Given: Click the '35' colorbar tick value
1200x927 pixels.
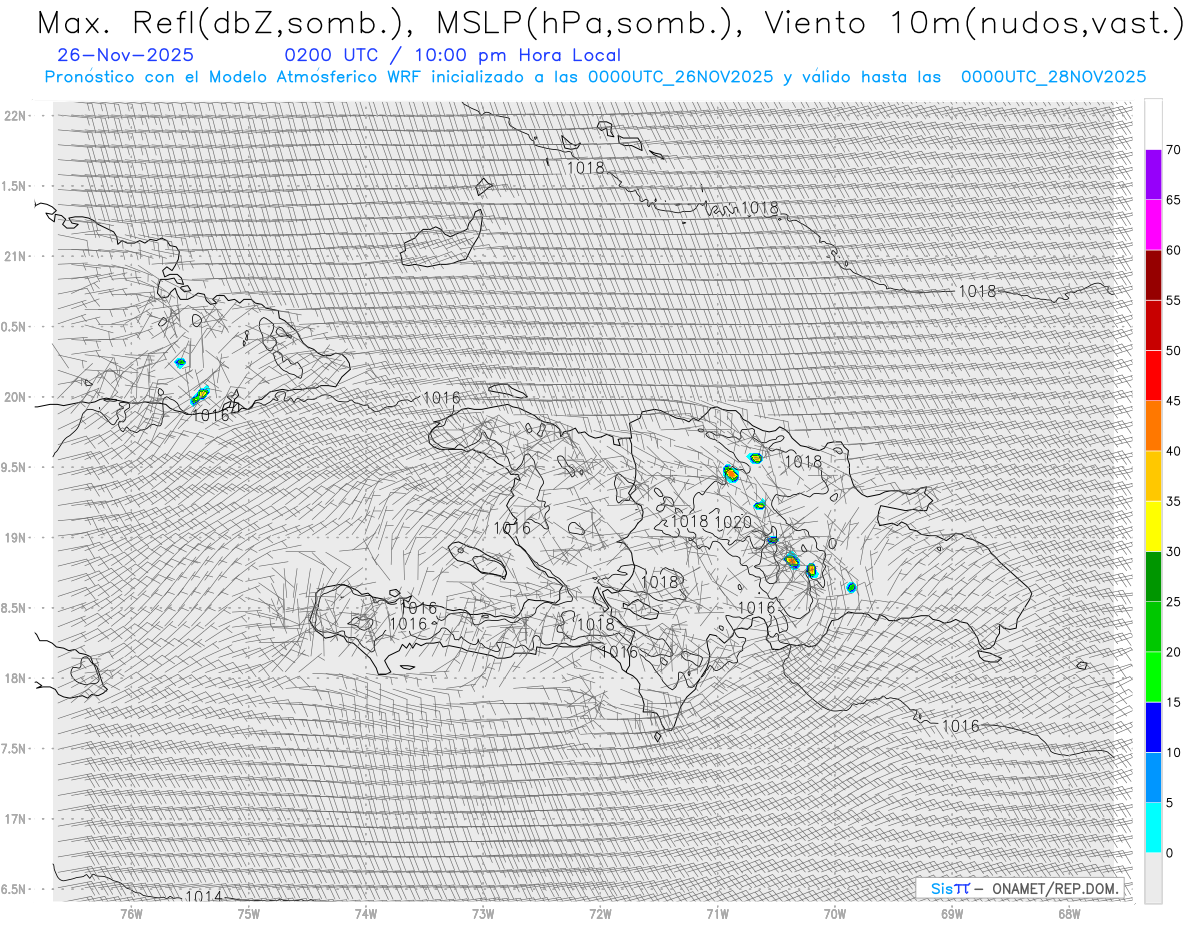Looking at the screenshot, I should [1174, 501].
